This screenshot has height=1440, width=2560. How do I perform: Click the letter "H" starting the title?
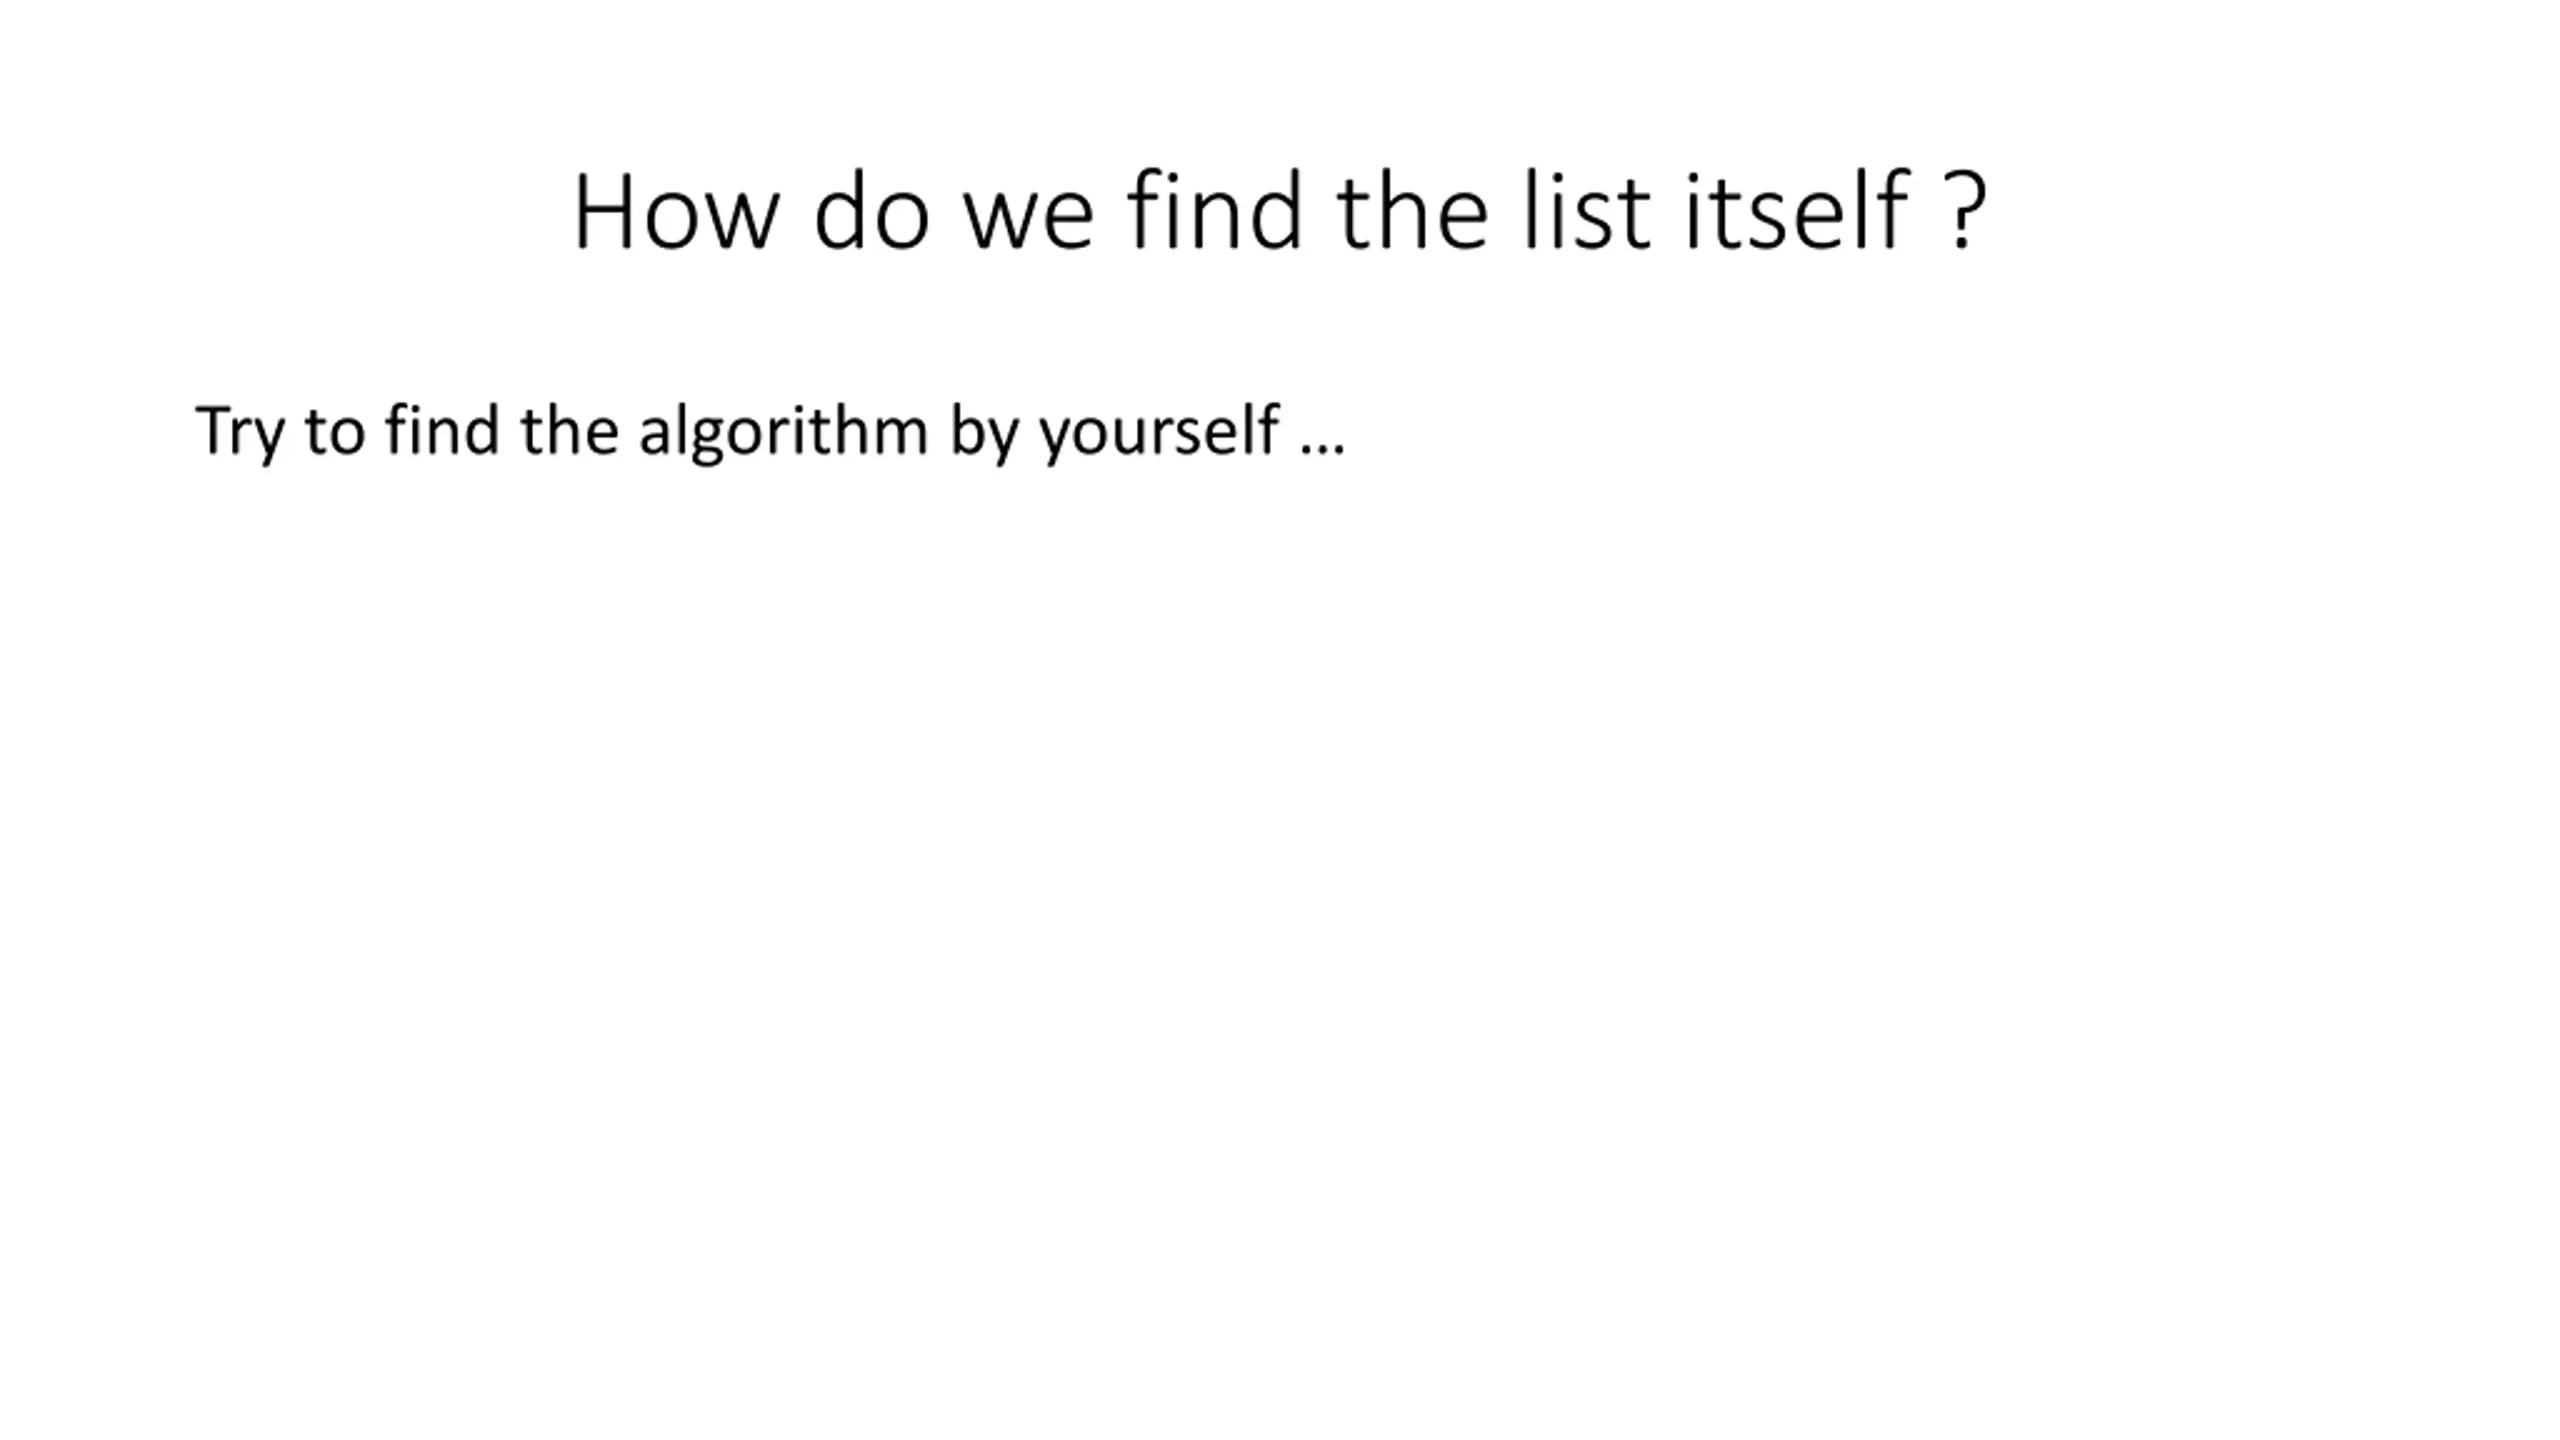604,212
